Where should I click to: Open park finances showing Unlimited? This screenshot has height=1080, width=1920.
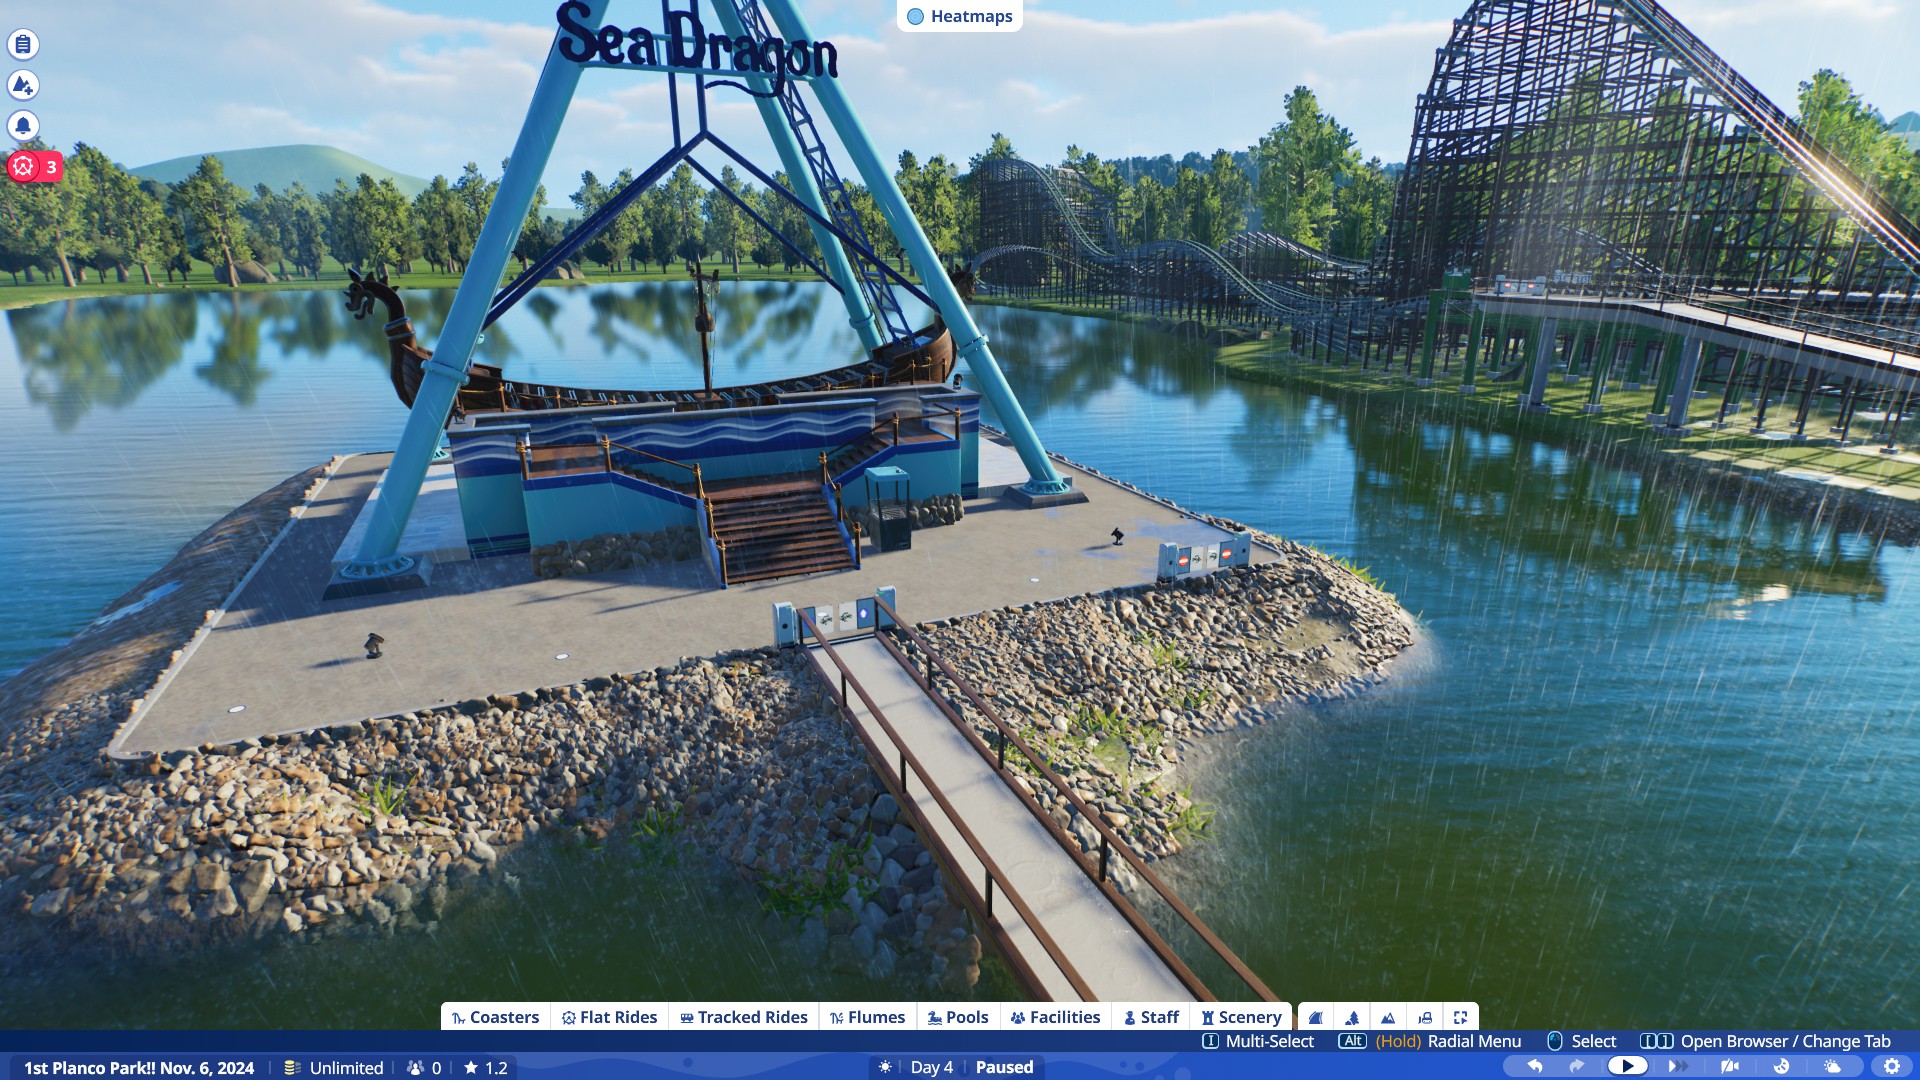pyautogui.click(x=334, y=1068)
